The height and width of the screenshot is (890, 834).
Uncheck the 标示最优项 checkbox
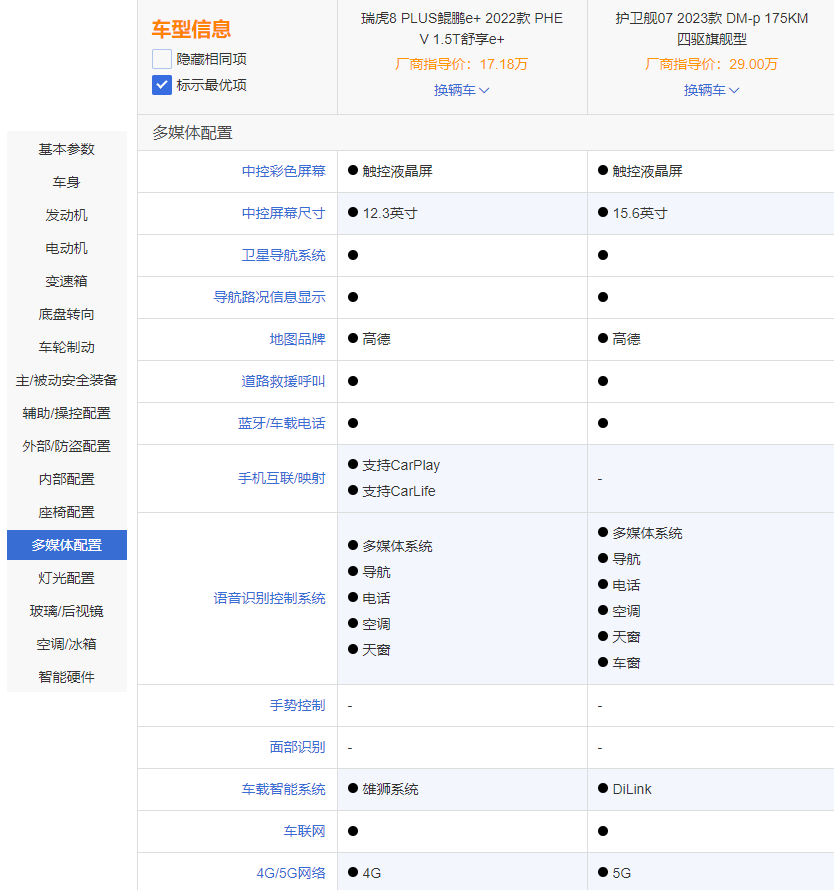[x=162, y=85]
